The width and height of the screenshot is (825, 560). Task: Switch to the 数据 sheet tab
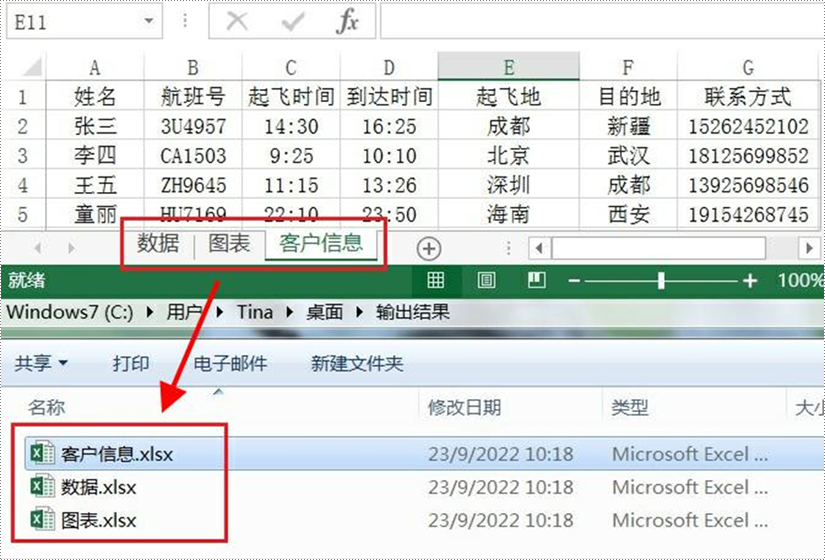pyautogui.click(x=158, y=244)
